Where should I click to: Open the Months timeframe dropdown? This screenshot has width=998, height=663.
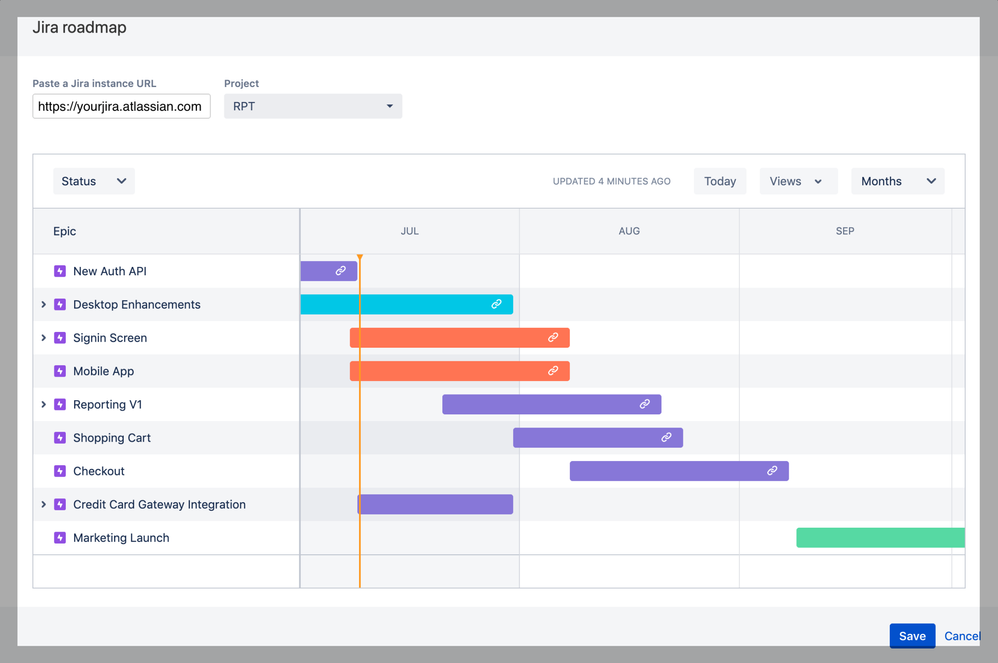click(x=897, y=181)
